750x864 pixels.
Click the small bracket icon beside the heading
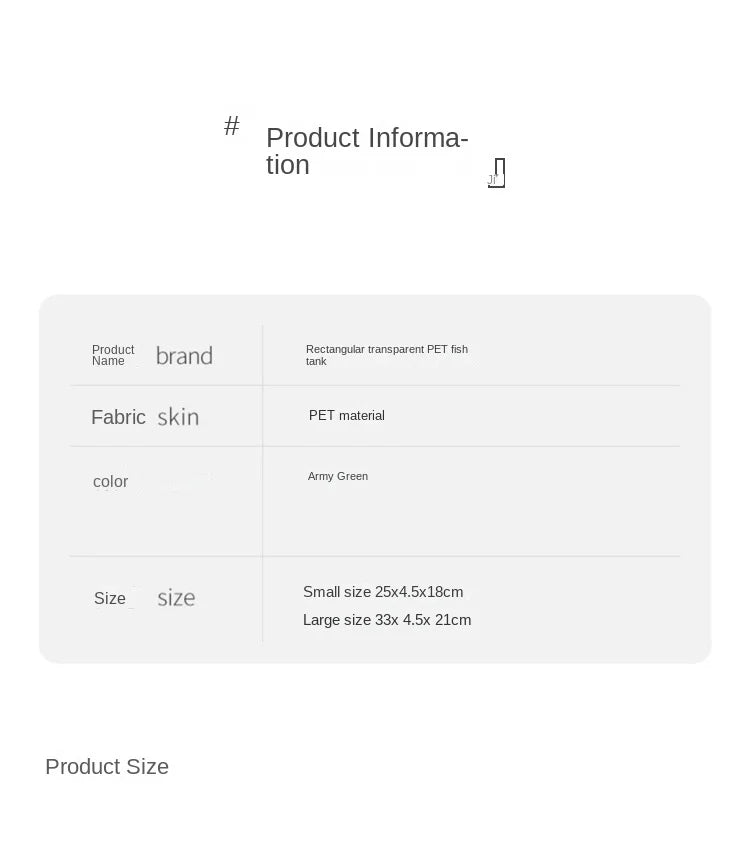497,173
